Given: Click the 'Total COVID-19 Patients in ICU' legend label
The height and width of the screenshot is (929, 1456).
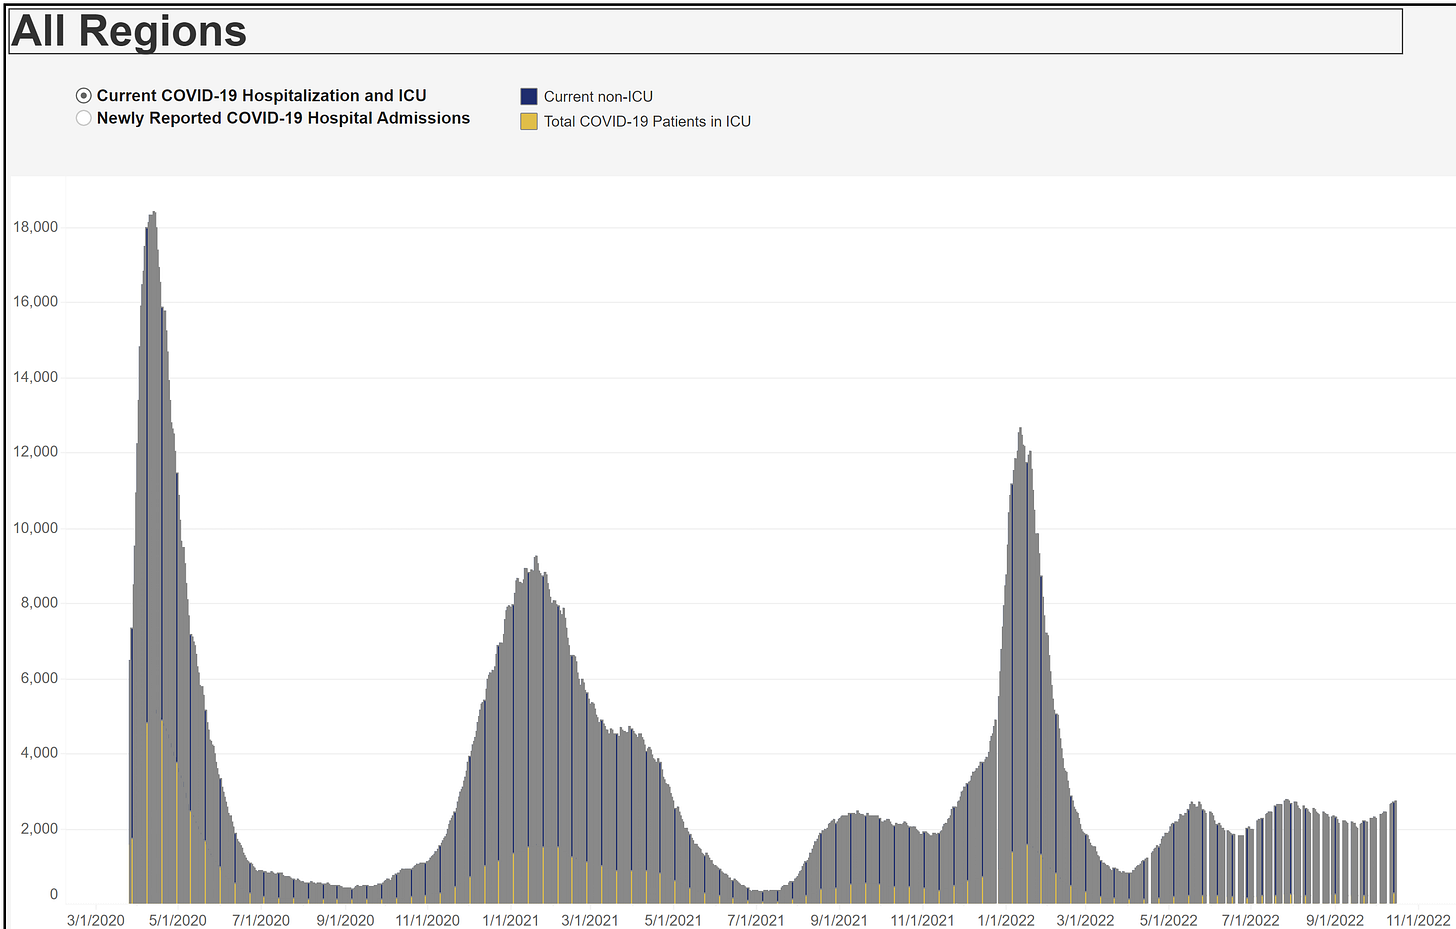Looking at the screenshot, I should click(647, 122).
